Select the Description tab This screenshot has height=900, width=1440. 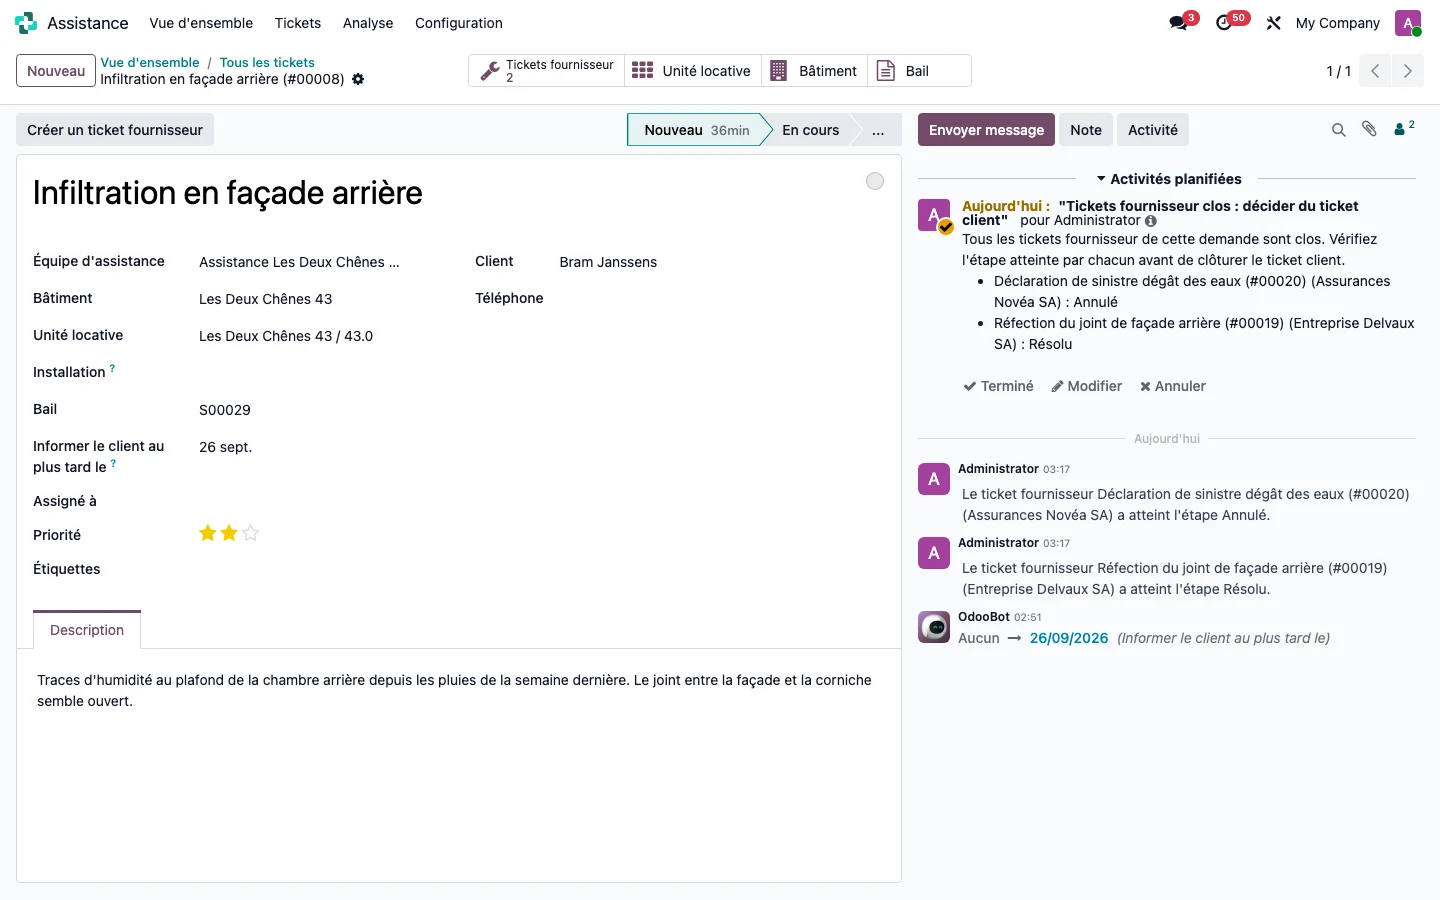click(x=87, y=630)
